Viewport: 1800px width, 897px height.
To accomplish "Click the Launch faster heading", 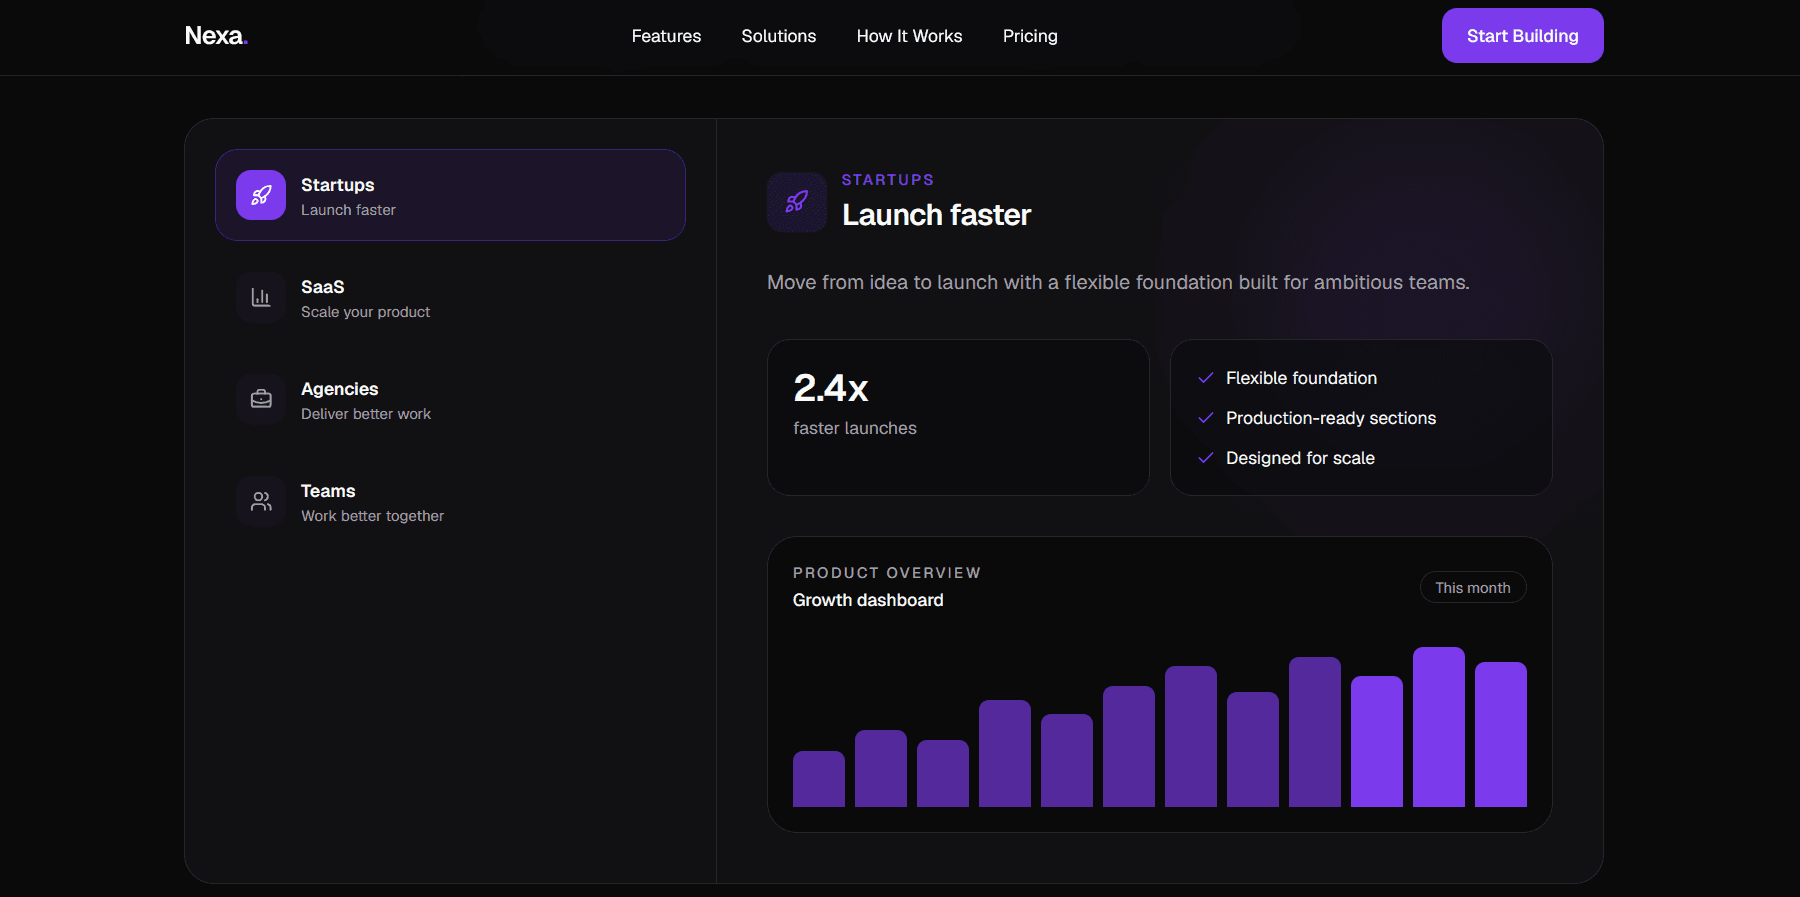I will (x=936, y=215).
